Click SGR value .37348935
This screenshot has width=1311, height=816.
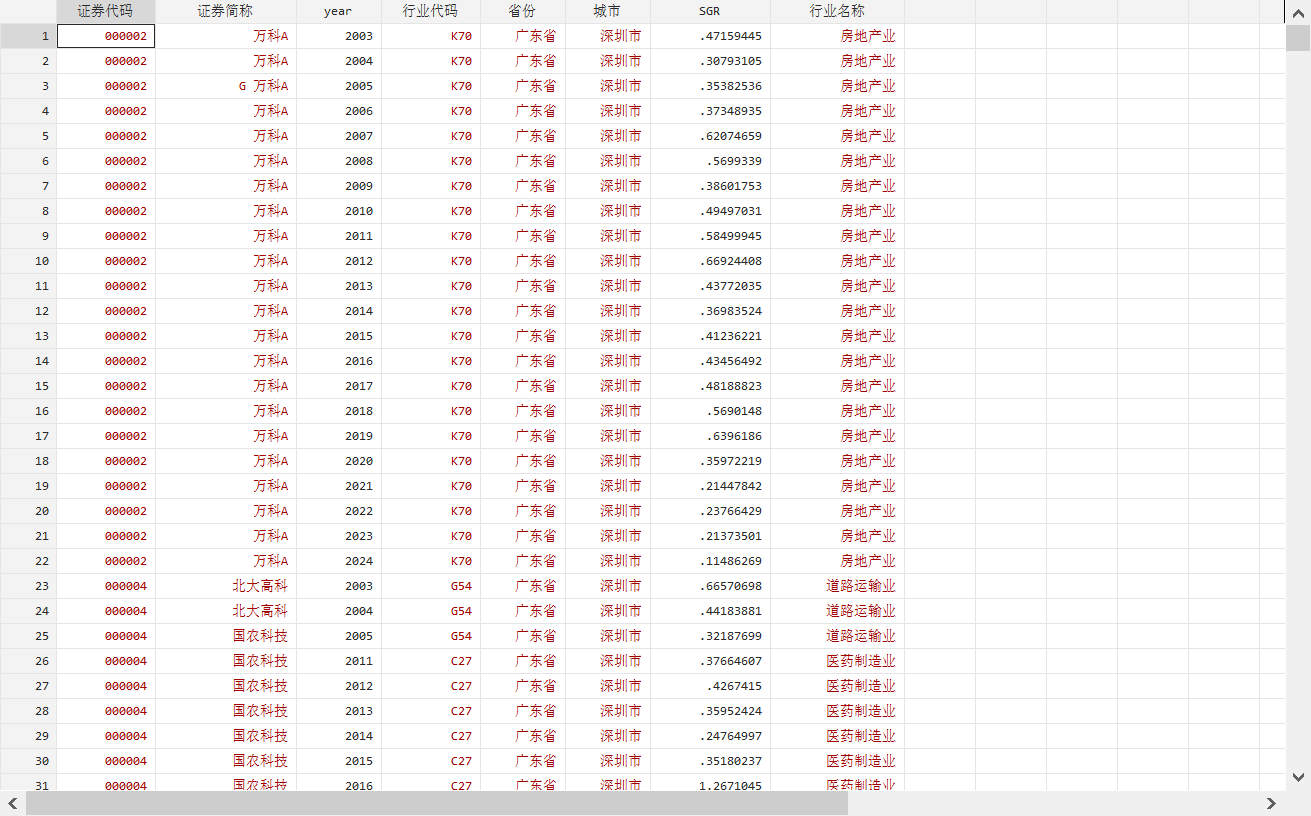click(x=710, y=111)
